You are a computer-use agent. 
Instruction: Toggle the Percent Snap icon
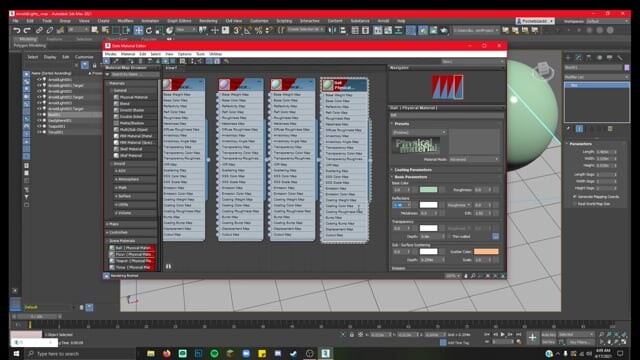258,30
